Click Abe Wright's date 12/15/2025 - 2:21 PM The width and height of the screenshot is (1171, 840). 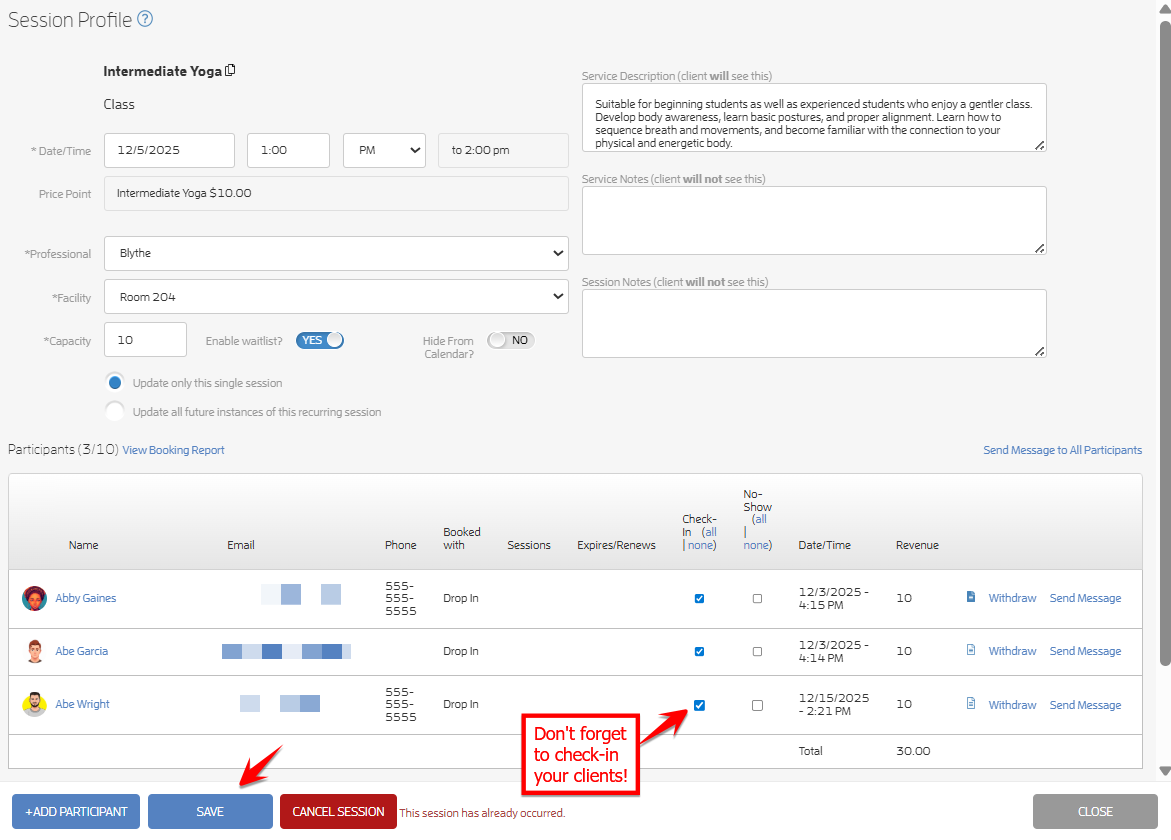click(x=834, y=704)
